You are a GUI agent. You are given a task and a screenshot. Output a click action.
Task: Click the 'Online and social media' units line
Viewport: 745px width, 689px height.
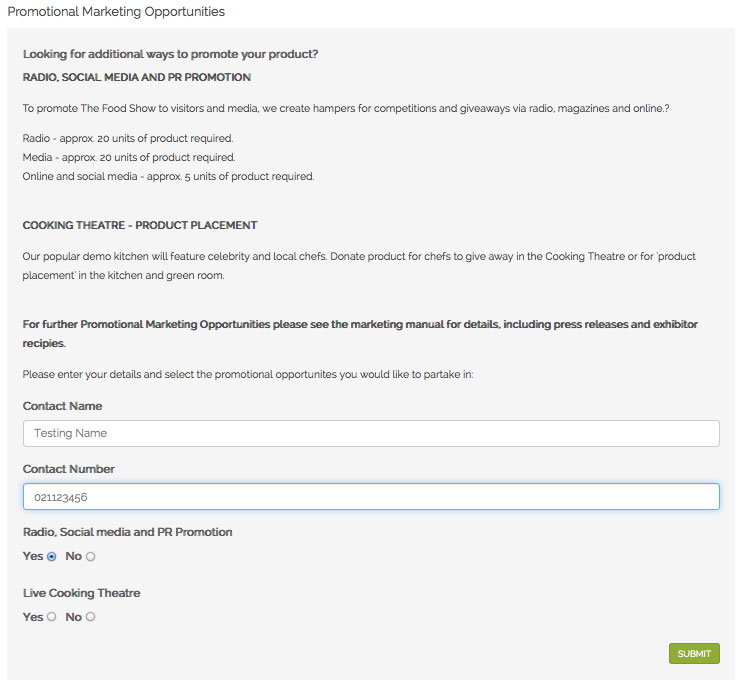168,176
